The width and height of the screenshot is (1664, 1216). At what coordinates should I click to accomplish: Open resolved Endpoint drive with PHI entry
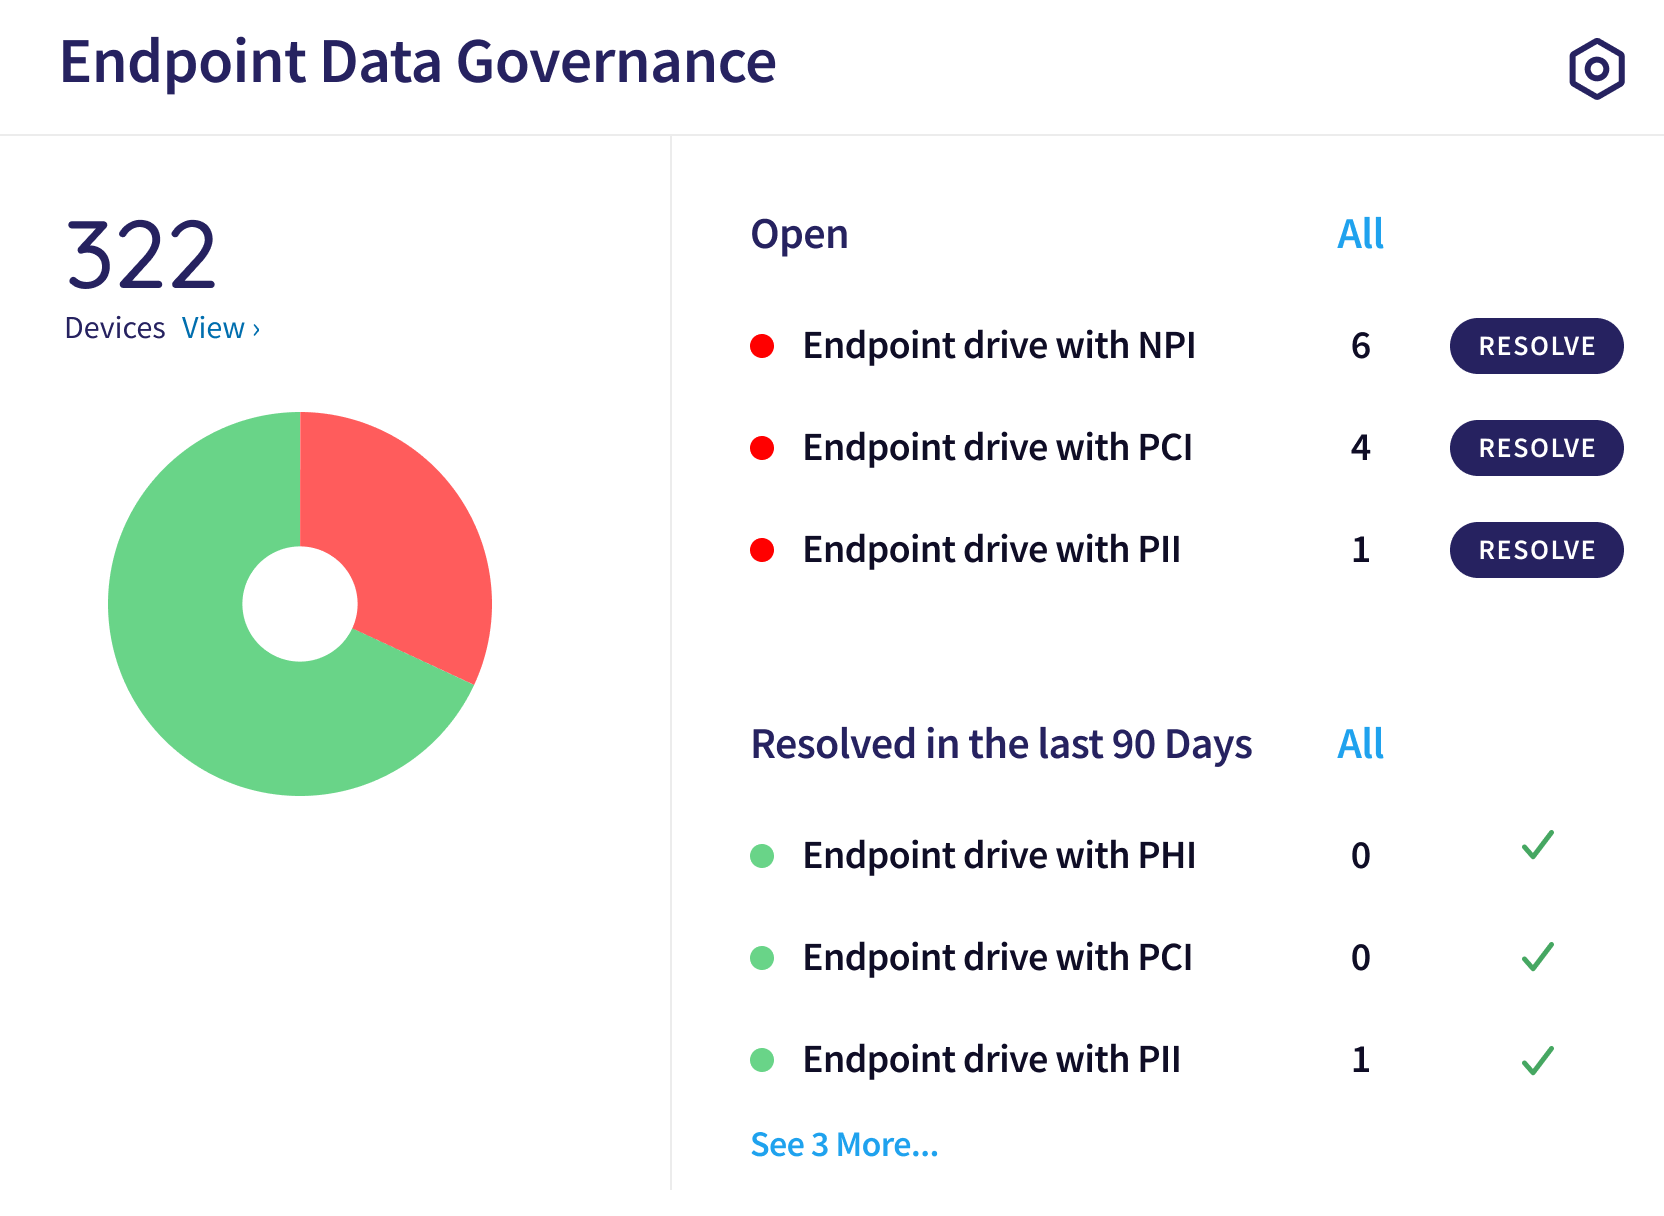999,856
